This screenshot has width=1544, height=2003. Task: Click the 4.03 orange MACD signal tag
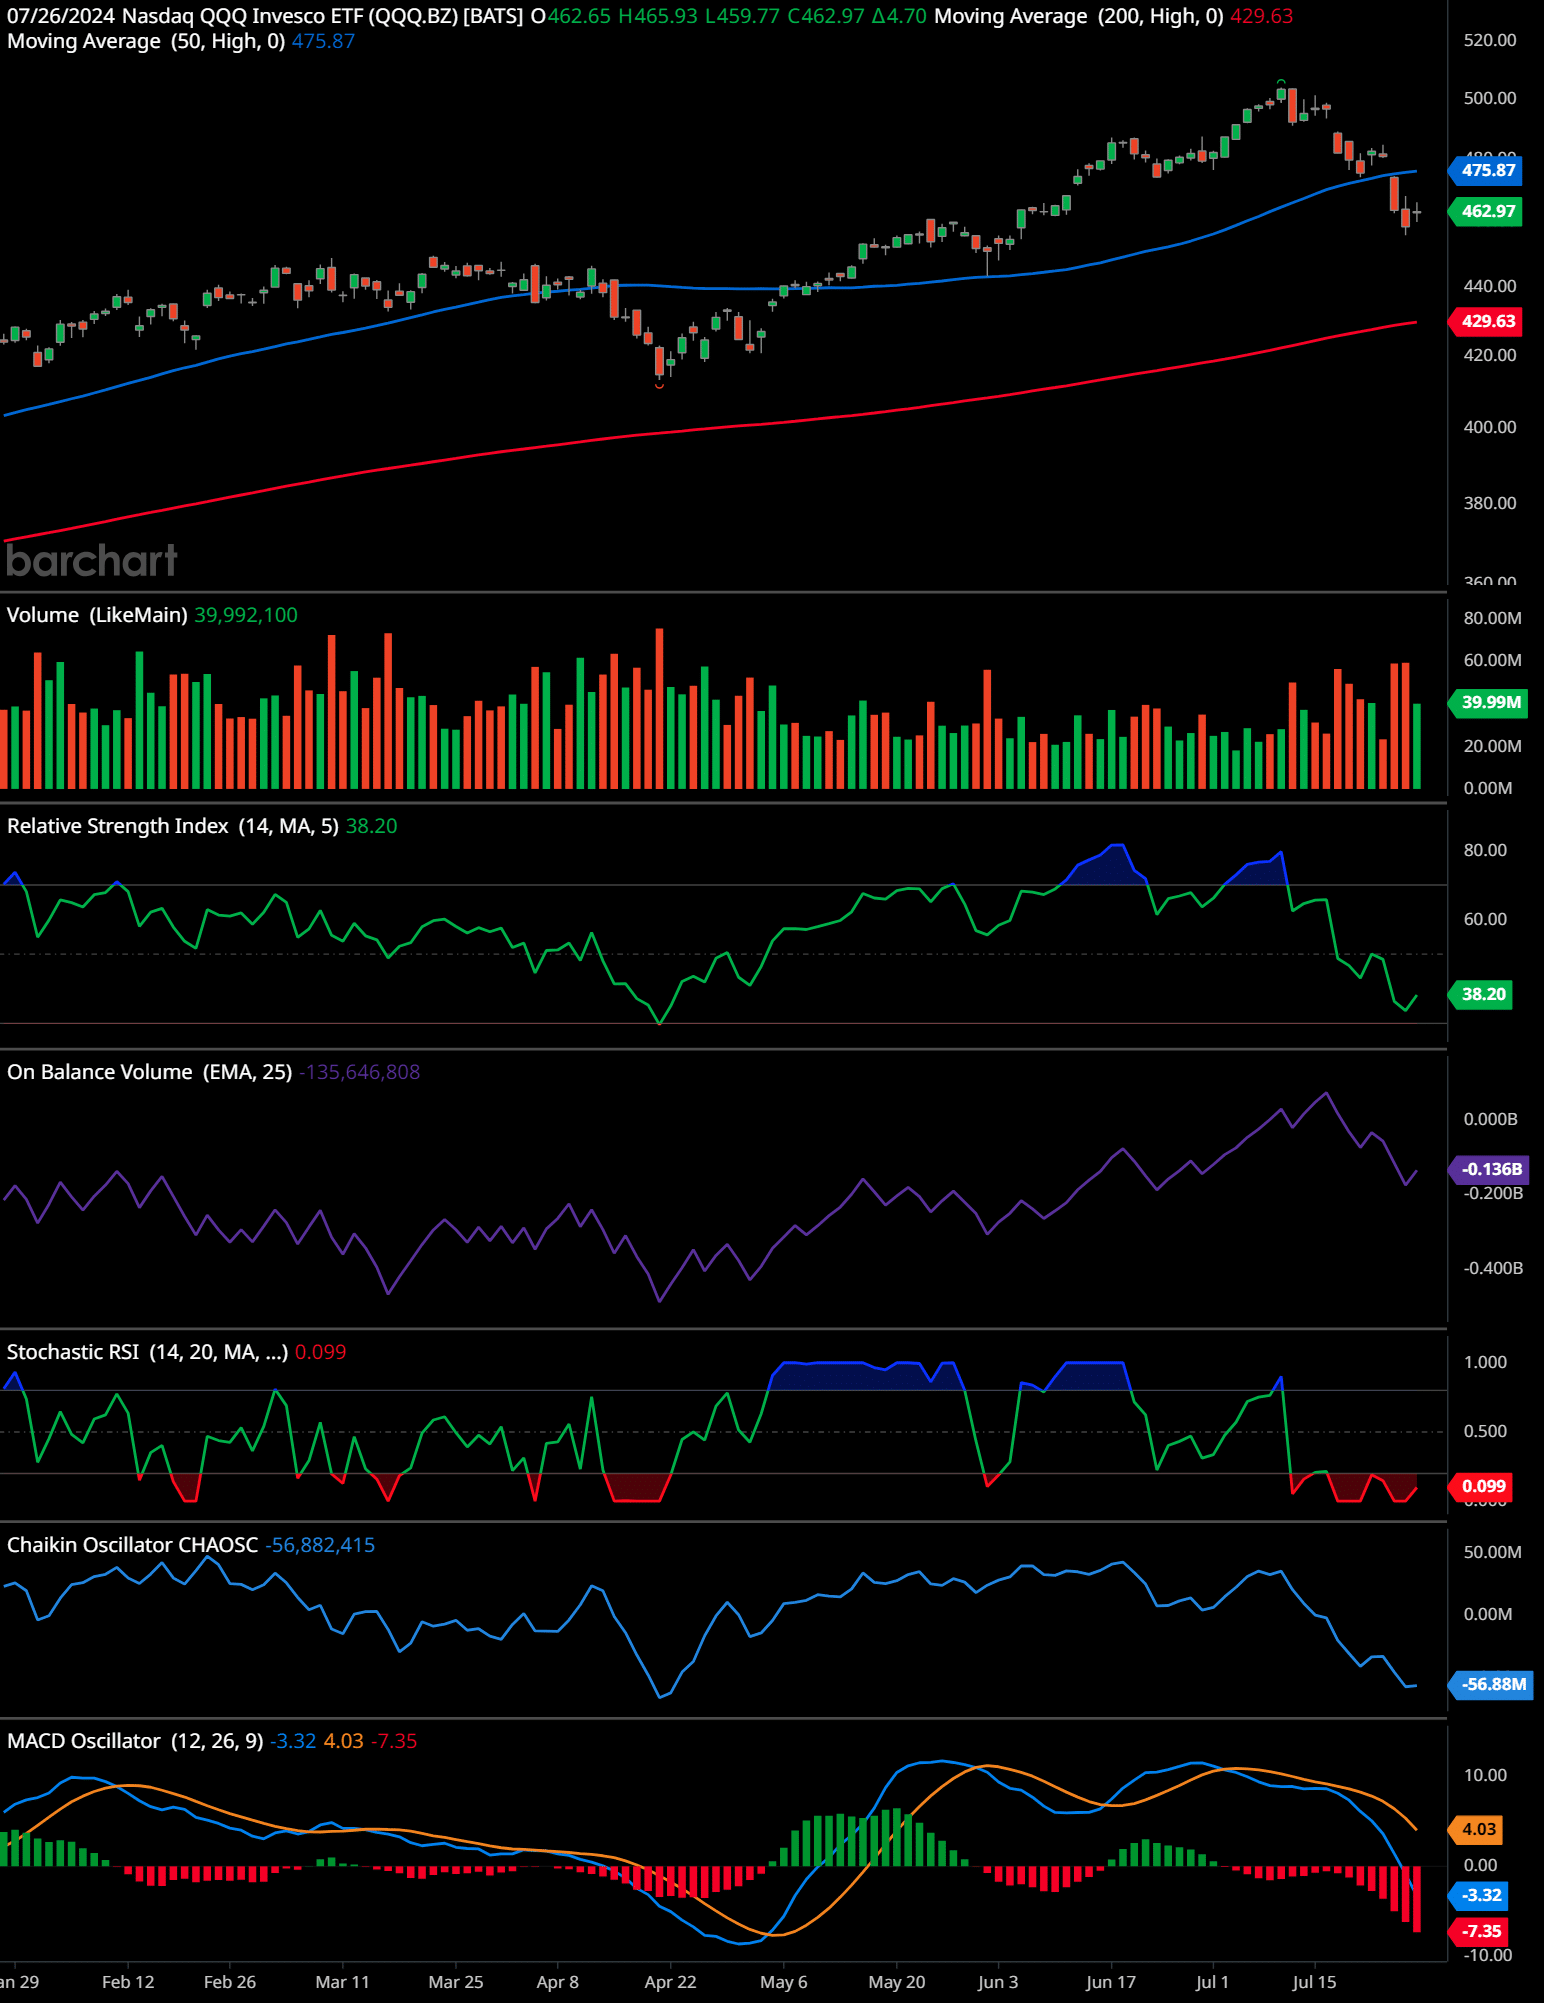tap(1477, 1829)
